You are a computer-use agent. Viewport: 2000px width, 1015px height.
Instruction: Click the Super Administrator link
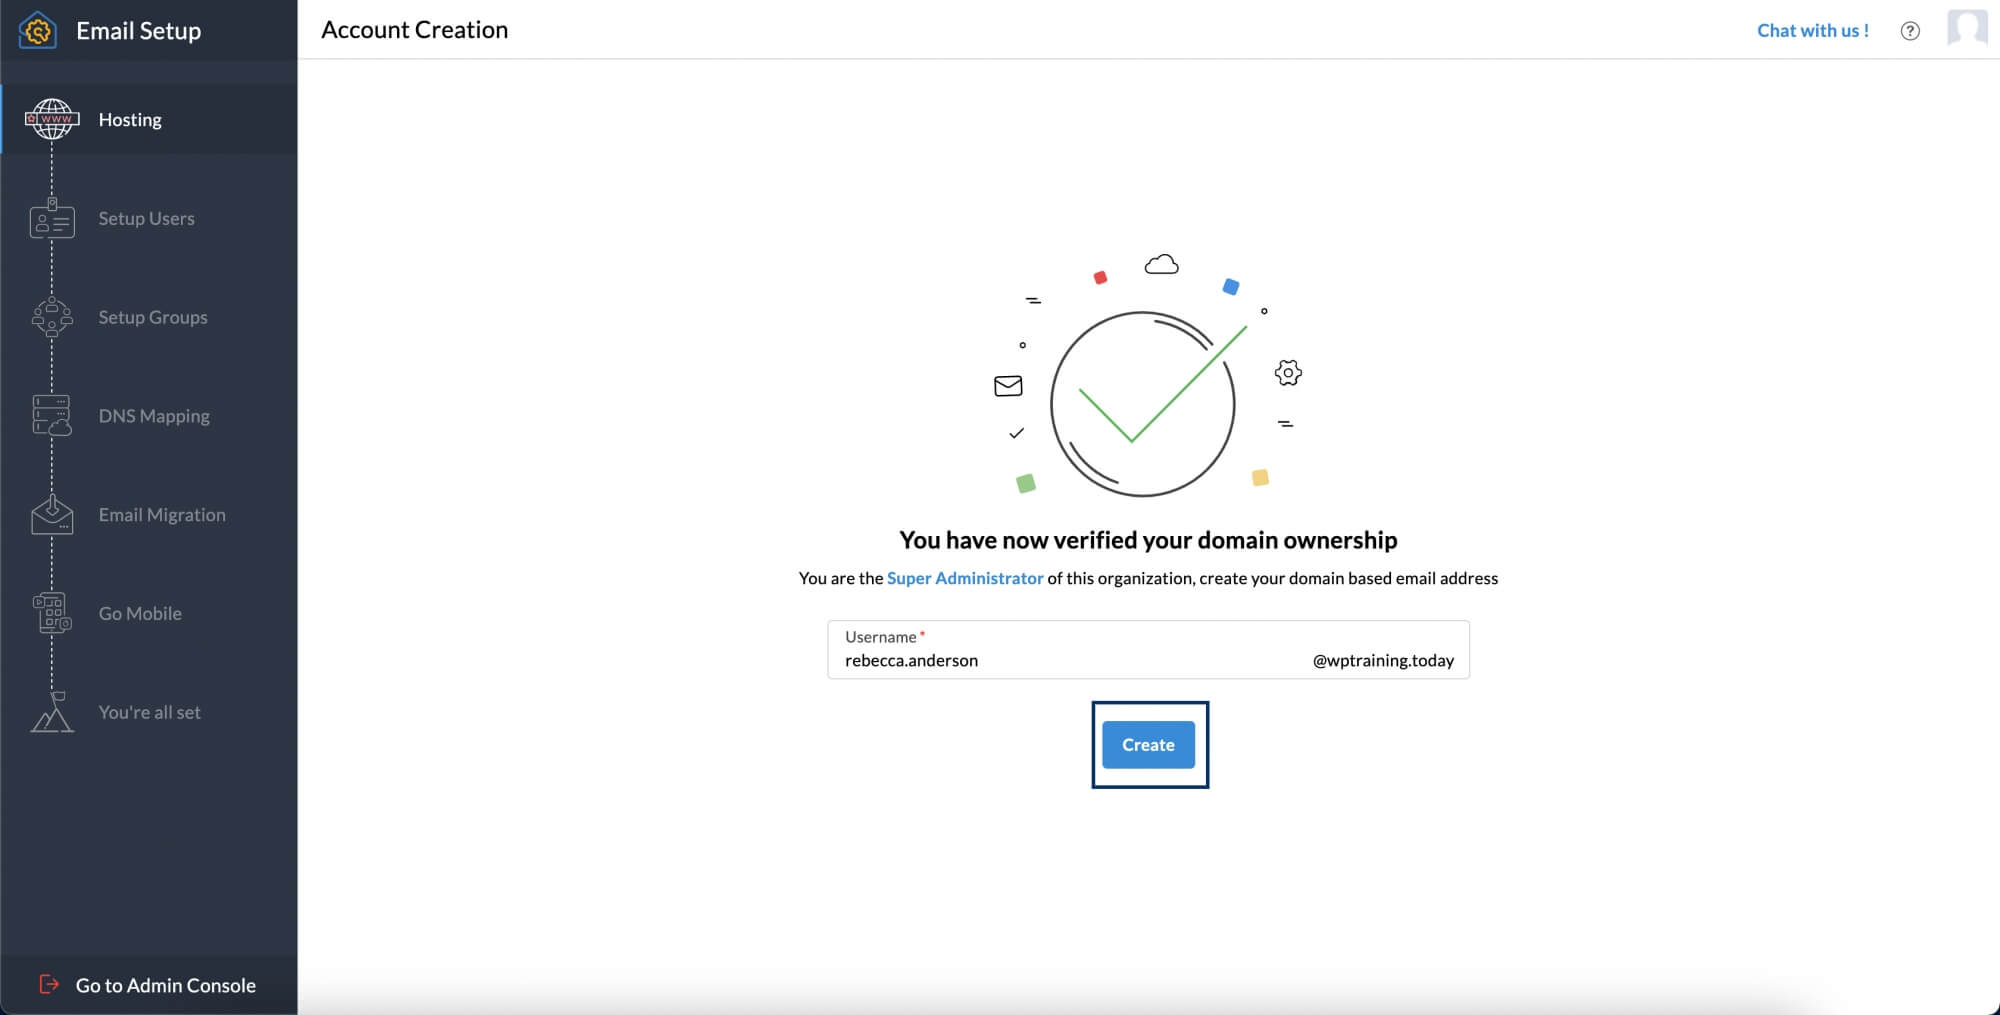click(964, 578)
